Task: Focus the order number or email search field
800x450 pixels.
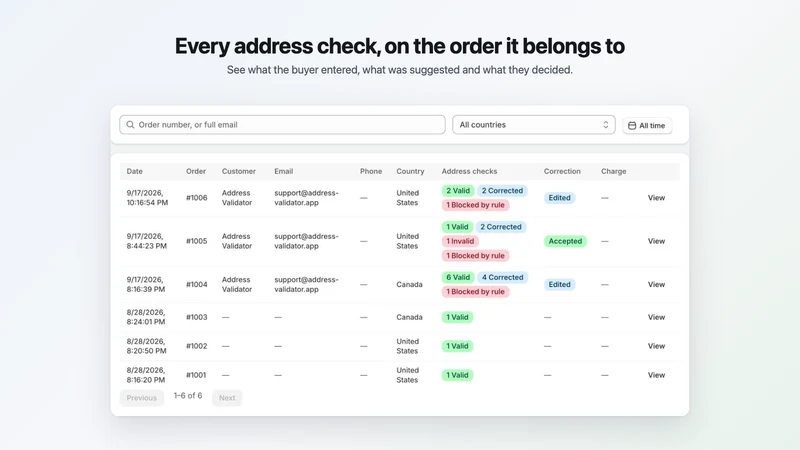Action: [282, 124]
